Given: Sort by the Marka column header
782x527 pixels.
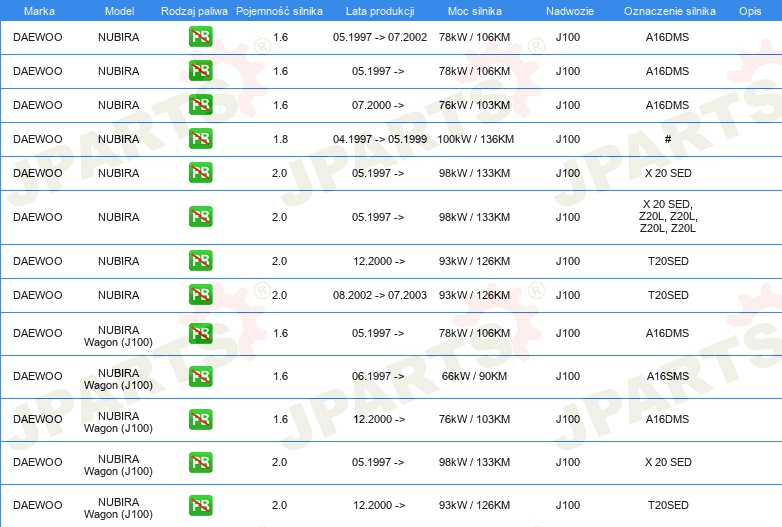Looking at the screenshot, I should (x=38, y=10).
